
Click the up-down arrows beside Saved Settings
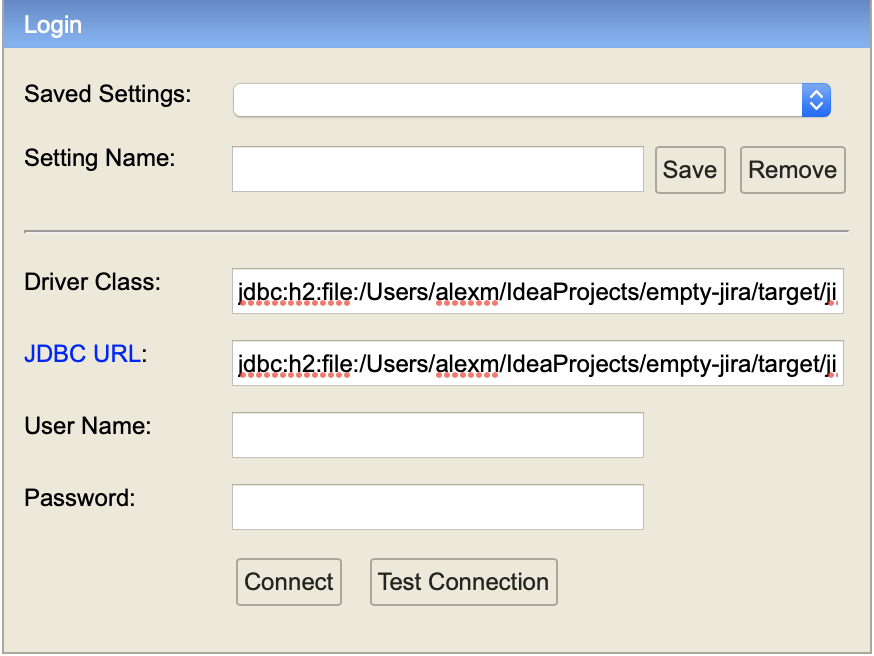pos(816,99)
